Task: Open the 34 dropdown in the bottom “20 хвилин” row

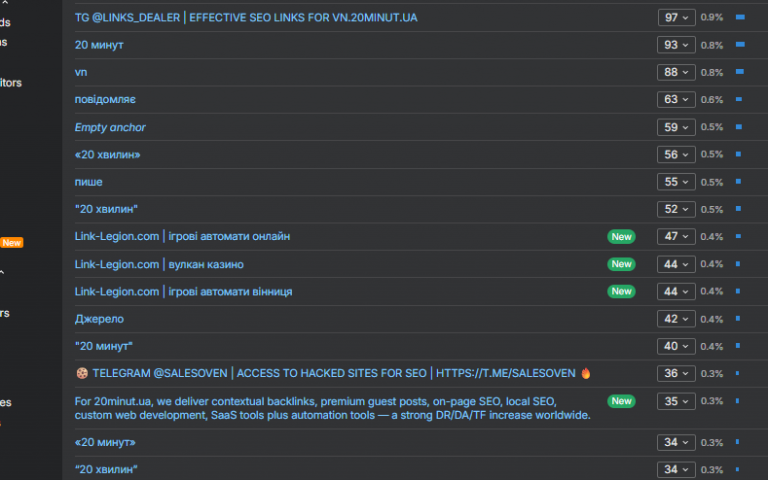Action: coord(676,469)
